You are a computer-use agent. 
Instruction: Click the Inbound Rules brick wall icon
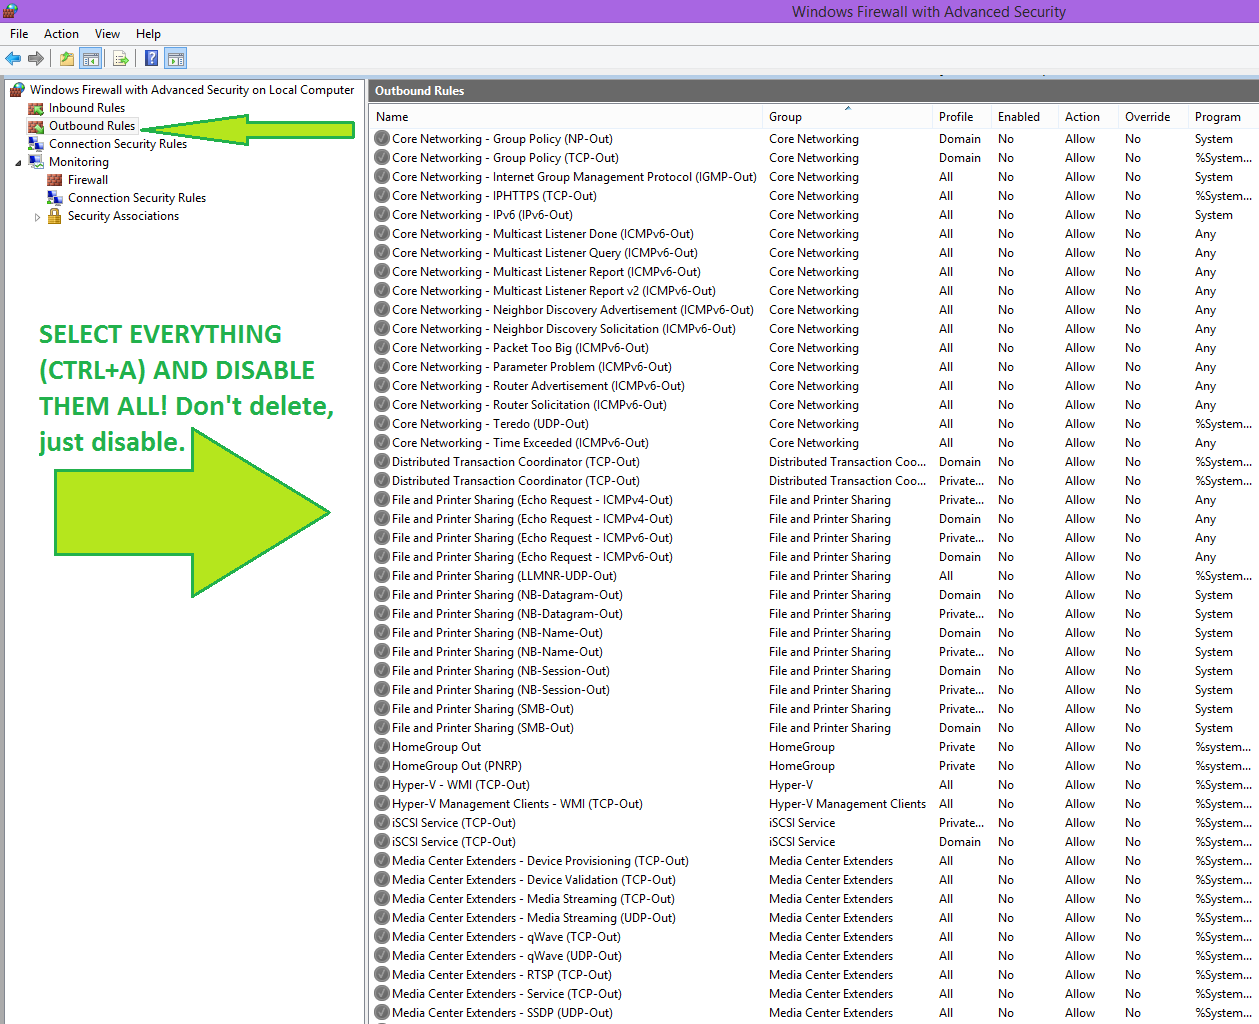point(36,108)
